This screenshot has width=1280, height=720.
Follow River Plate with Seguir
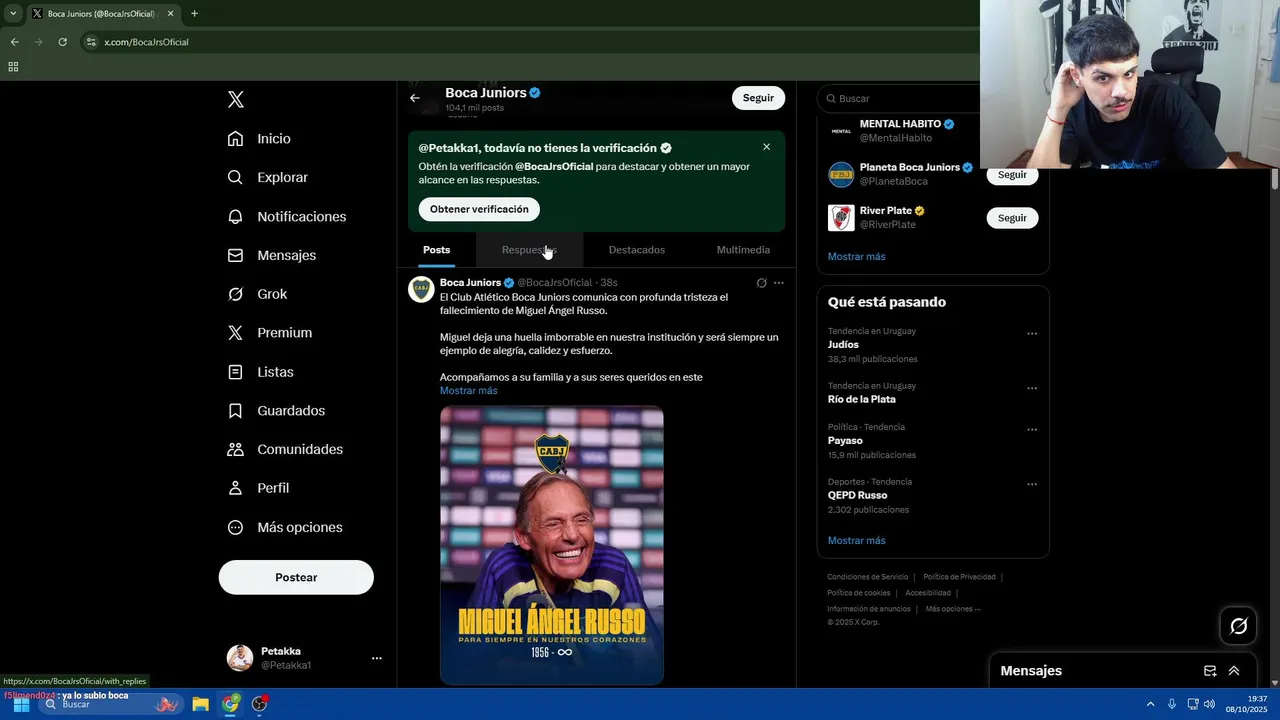1012,217
